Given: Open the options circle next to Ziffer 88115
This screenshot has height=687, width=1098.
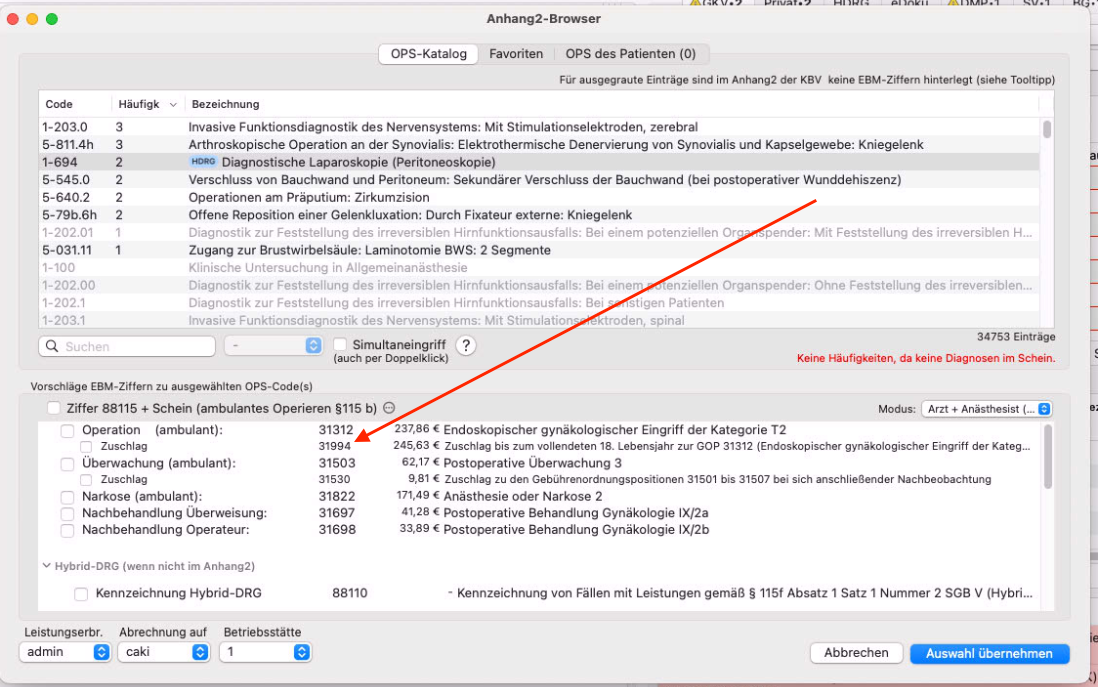Looking at the screenshot, I should pos(389,408).
